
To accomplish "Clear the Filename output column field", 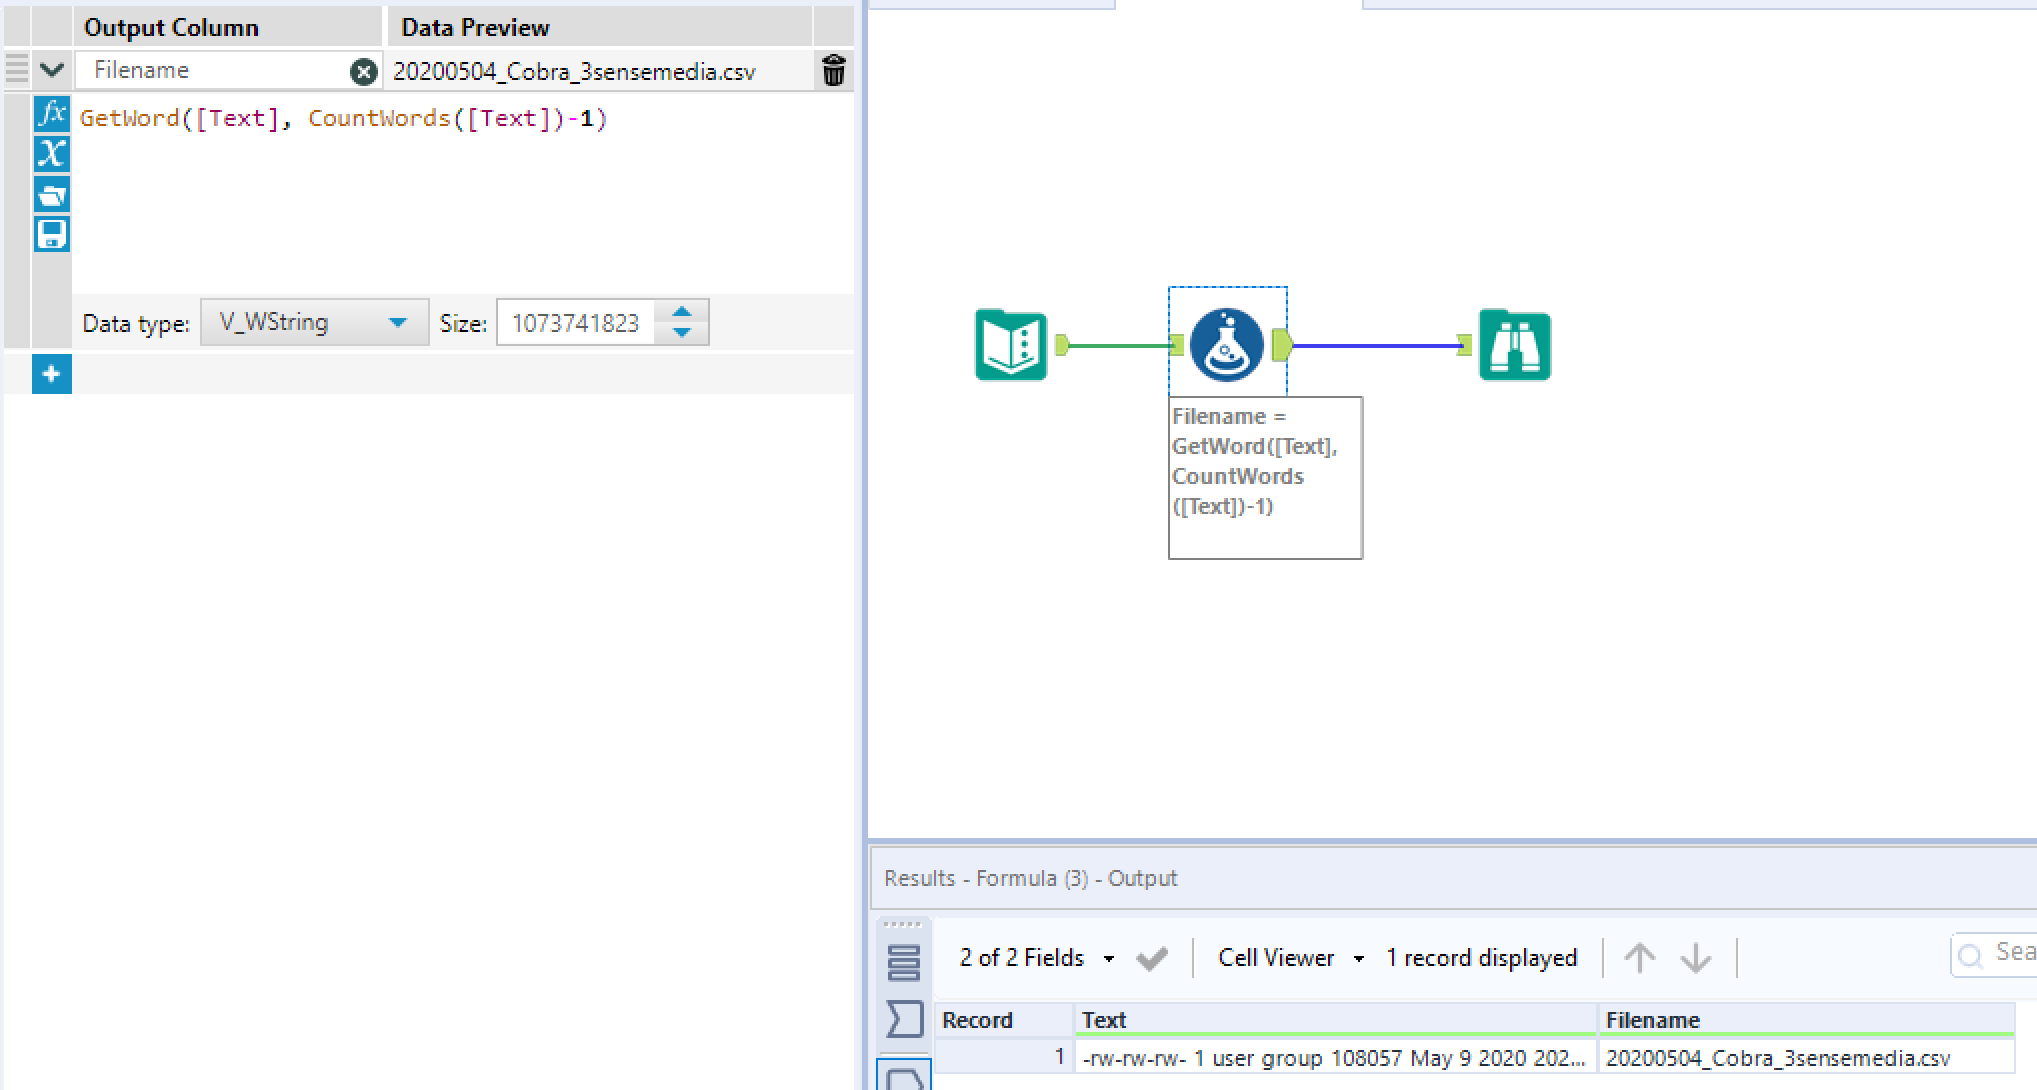I will coord(363,71).
